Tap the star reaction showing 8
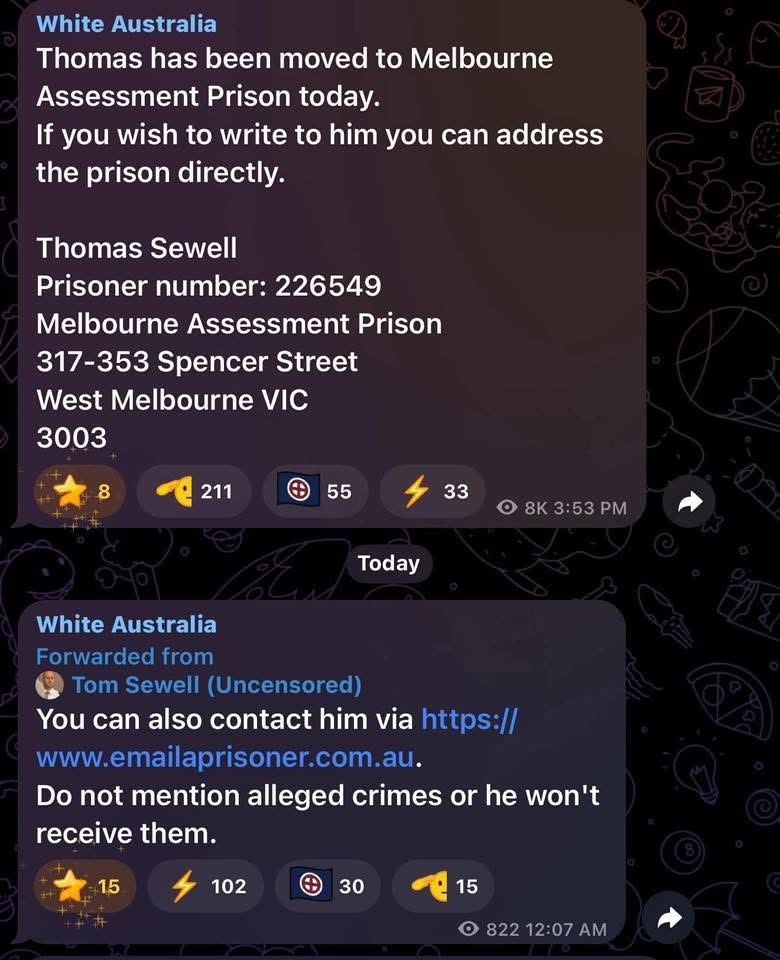This screenshot has height=960, width=780. coord(79,492)
